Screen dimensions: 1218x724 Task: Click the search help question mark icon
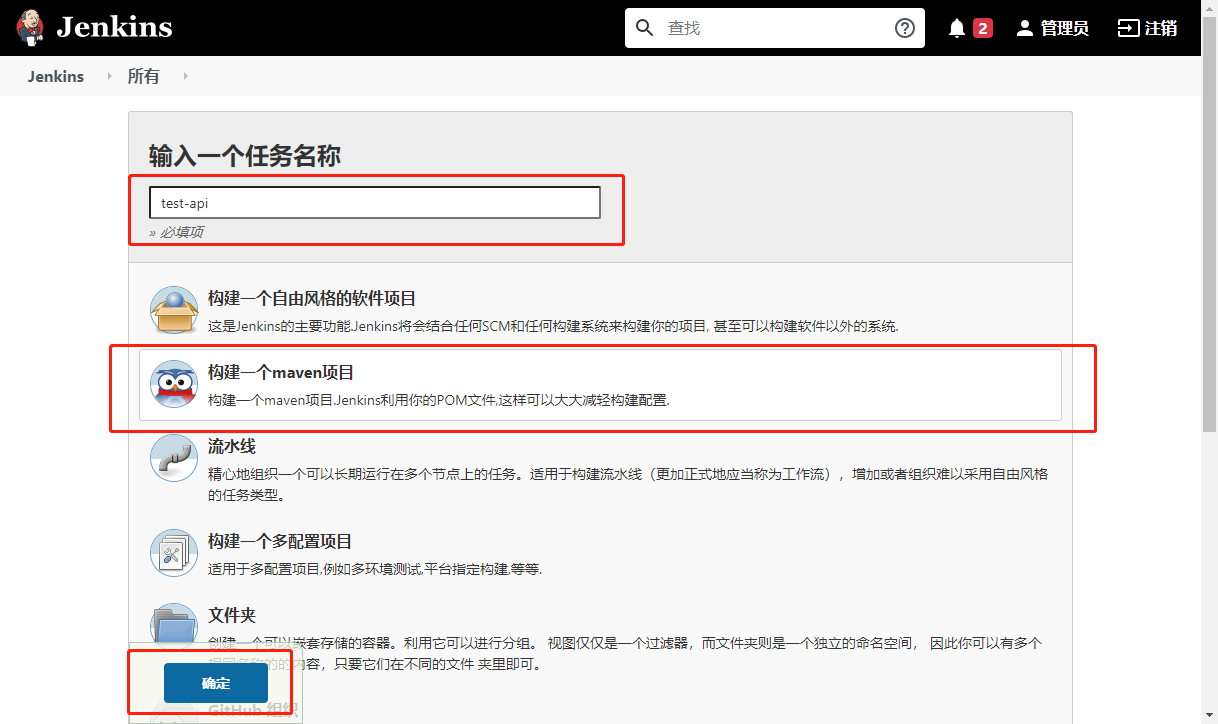[904, 28]
